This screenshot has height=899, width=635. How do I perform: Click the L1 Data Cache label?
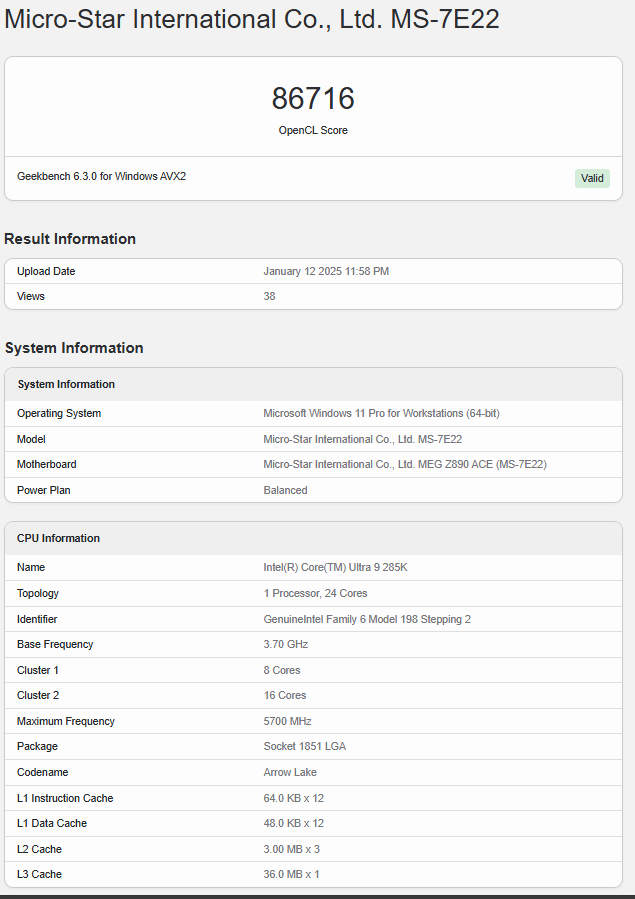pyautogui.click(x=52, y=823)
